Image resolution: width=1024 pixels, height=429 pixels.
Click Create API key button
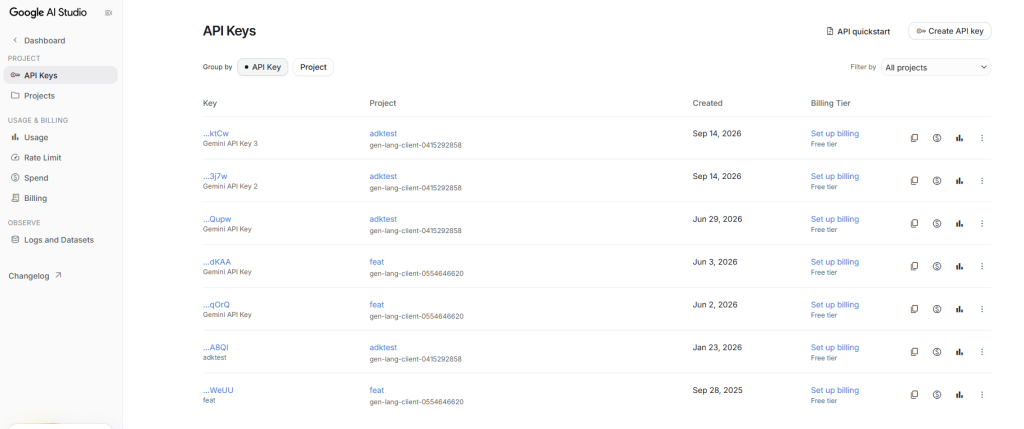pyautogui.click(x=950, y=31)
